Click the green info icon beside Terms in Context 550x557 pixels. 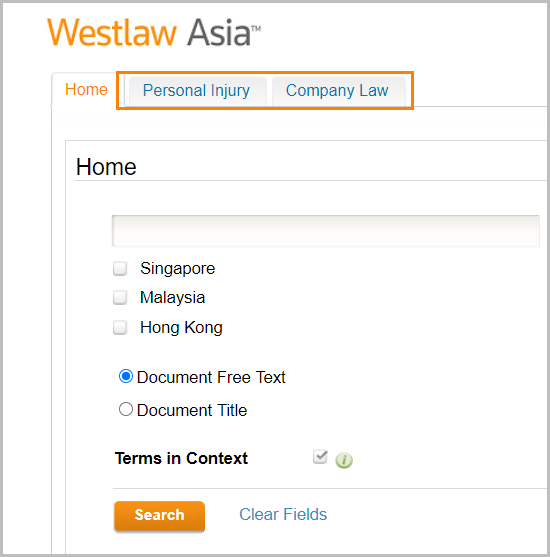click(344, 460)
